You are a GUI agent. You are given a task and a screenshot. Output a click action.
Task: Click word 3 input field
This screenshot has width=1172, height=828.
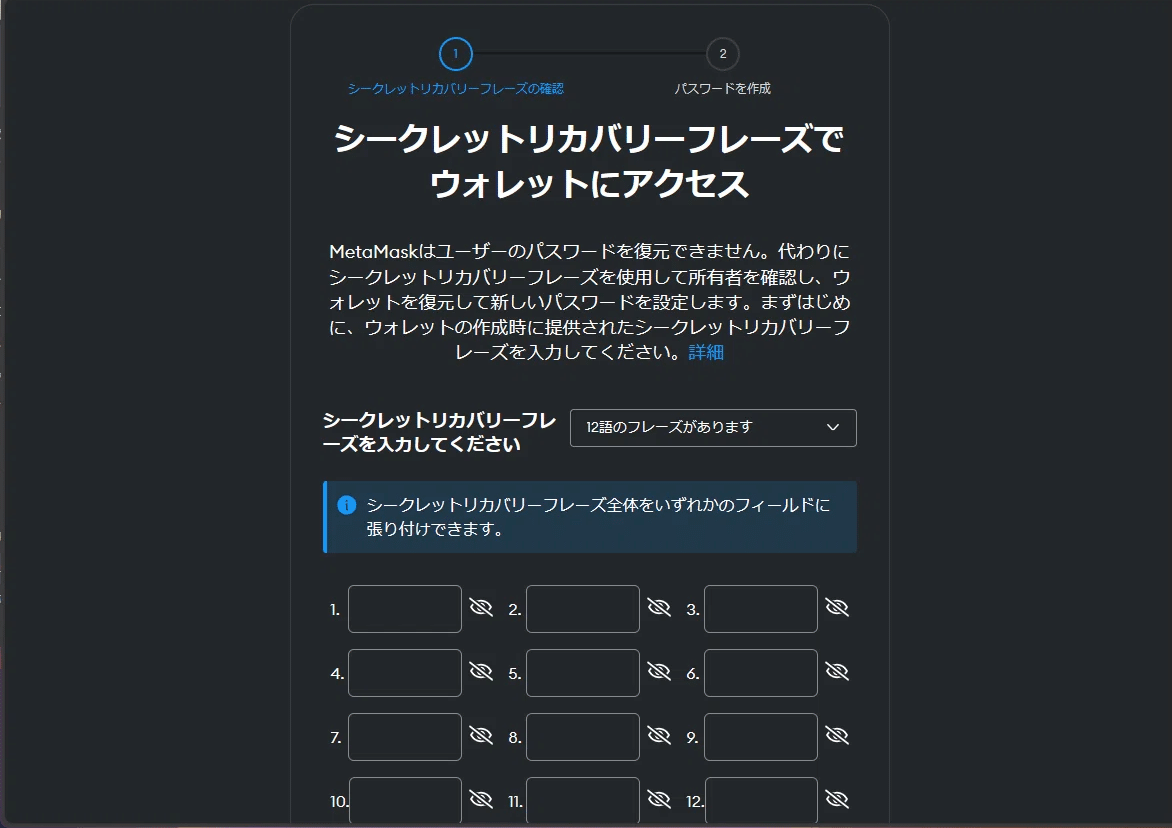pyautogui.click(x=760, y=609)
